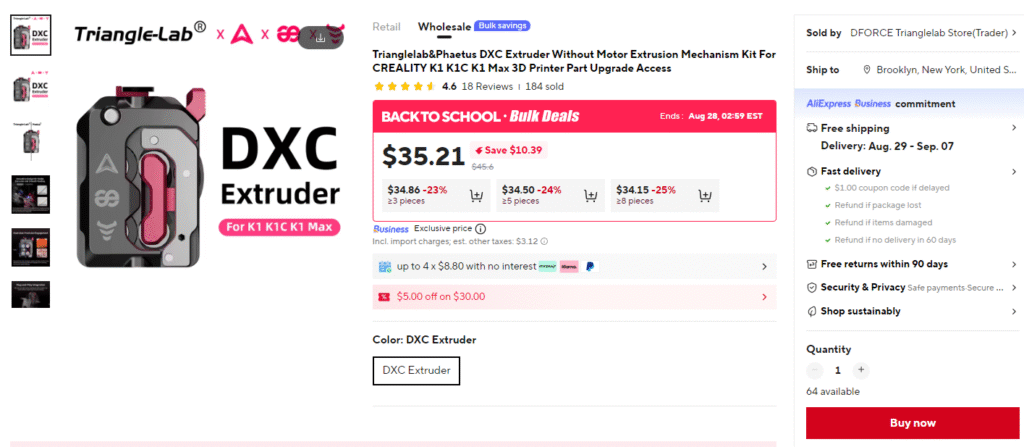
Task: Click the download image icon on product photo
Action: pyautogui.click(x=320, y=37)
